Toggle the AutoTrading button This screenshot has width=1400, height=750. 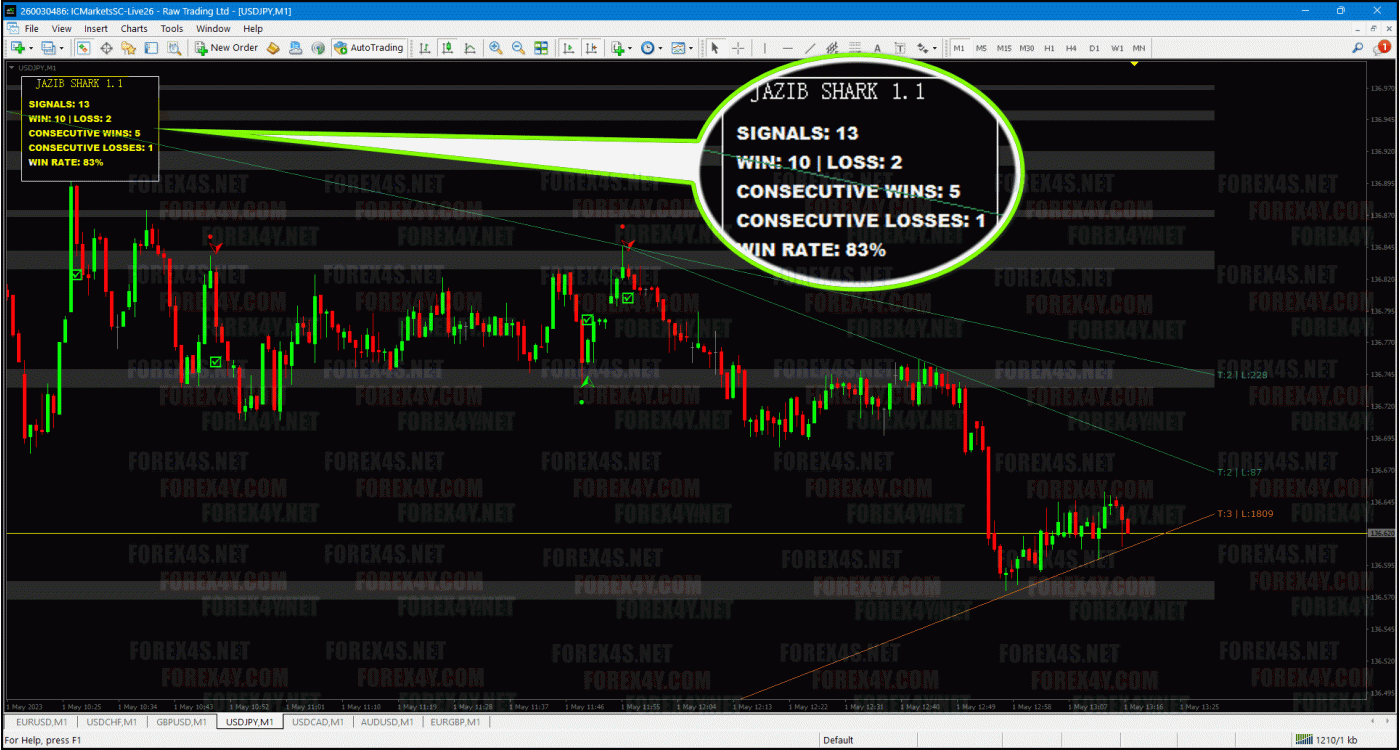click(368, 48)
